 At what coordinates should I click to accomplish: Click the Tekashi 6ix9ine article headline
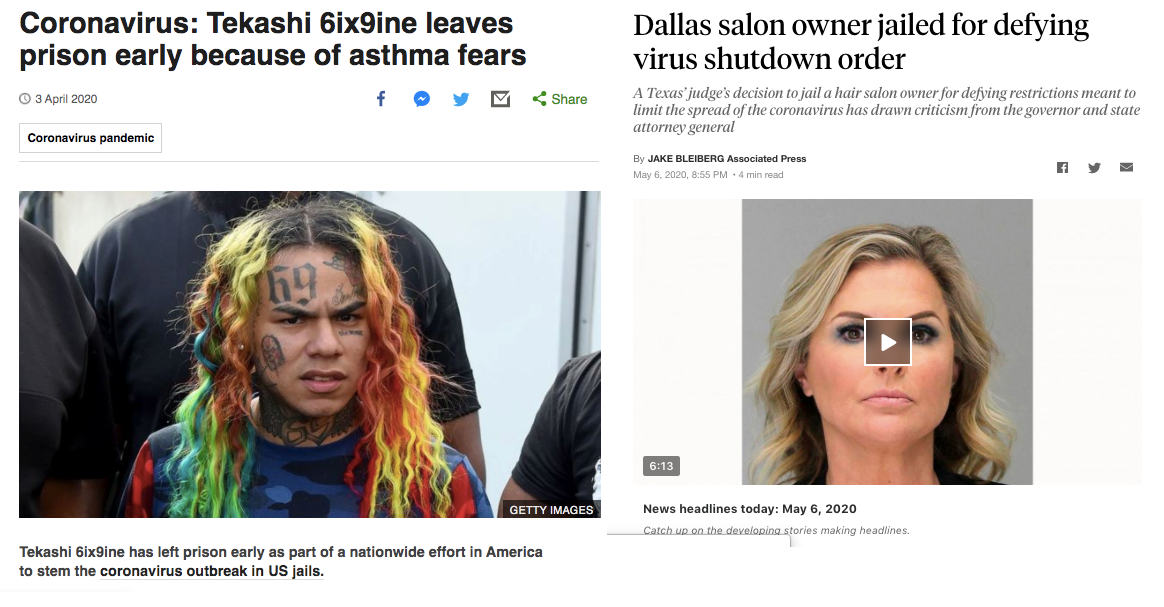coord(272,39)
